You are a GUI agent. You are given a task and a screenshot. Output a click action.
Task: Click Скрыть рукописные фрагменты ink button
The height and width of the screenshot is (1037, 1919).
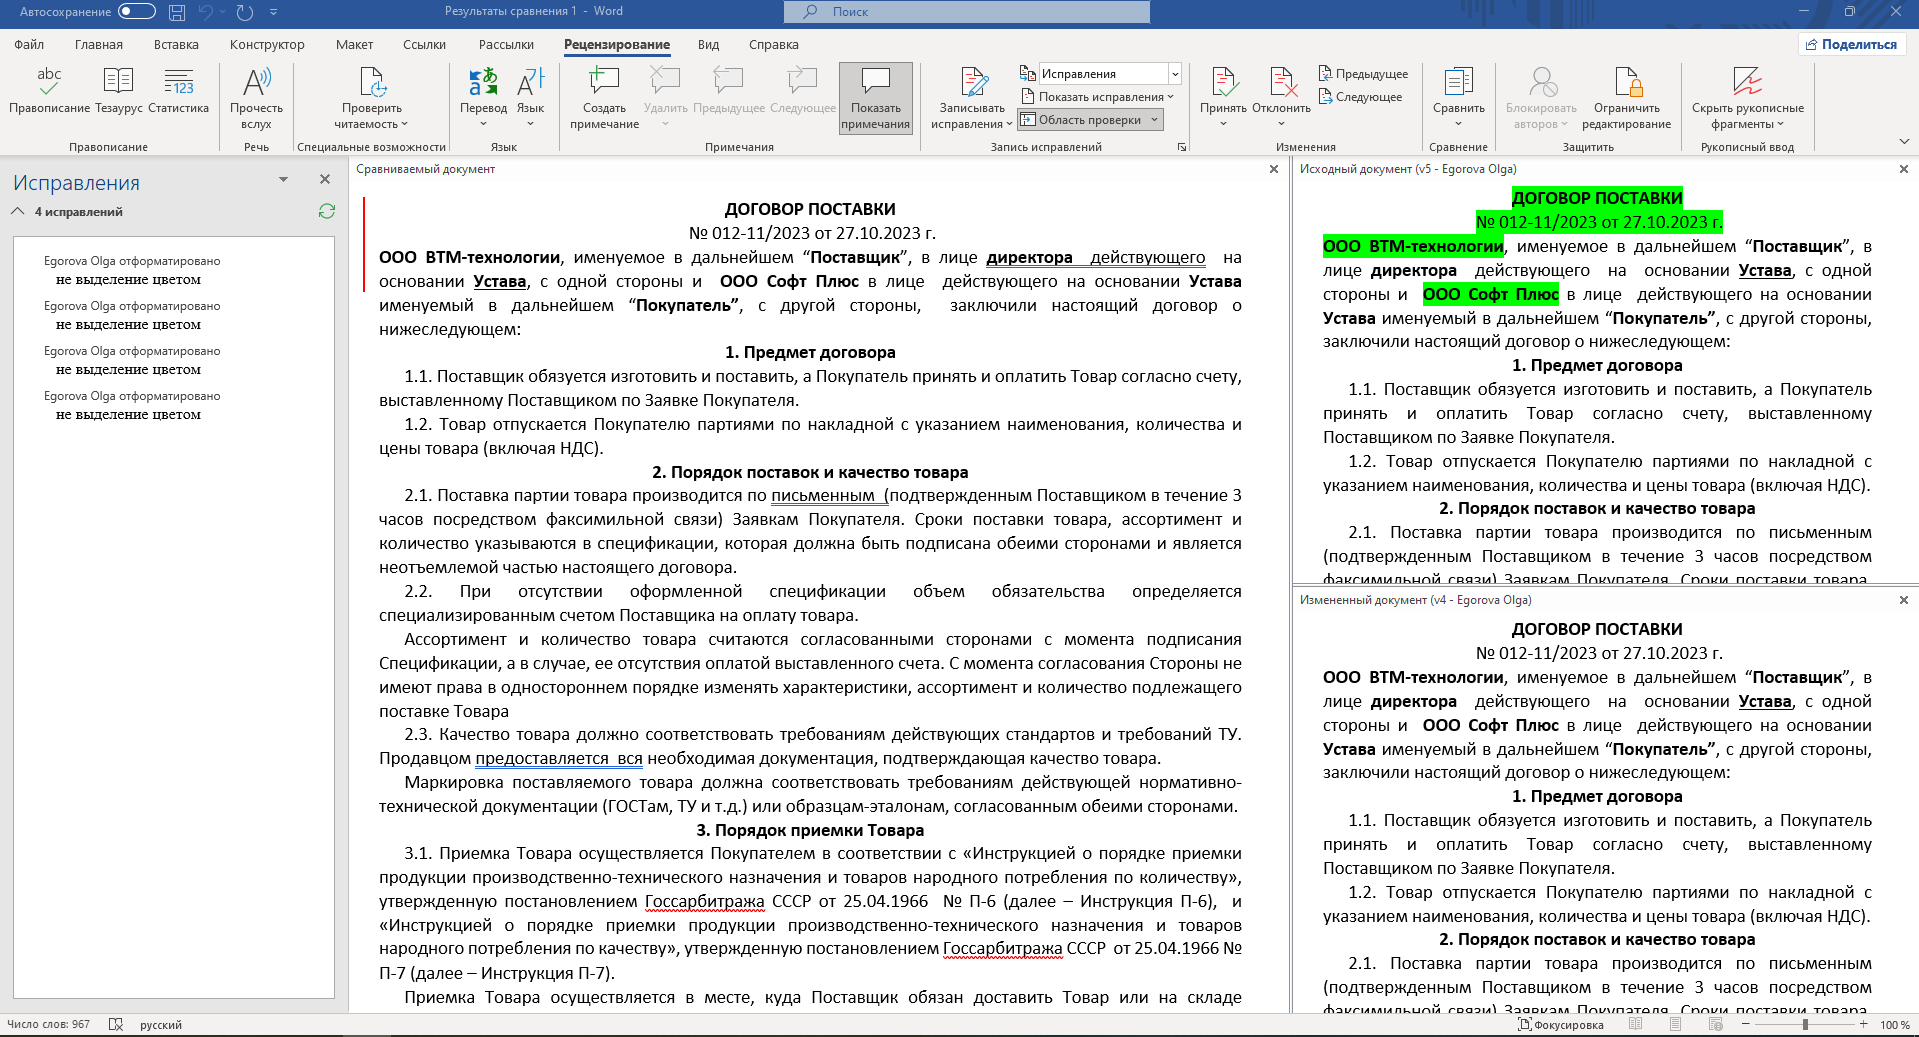1747,97
